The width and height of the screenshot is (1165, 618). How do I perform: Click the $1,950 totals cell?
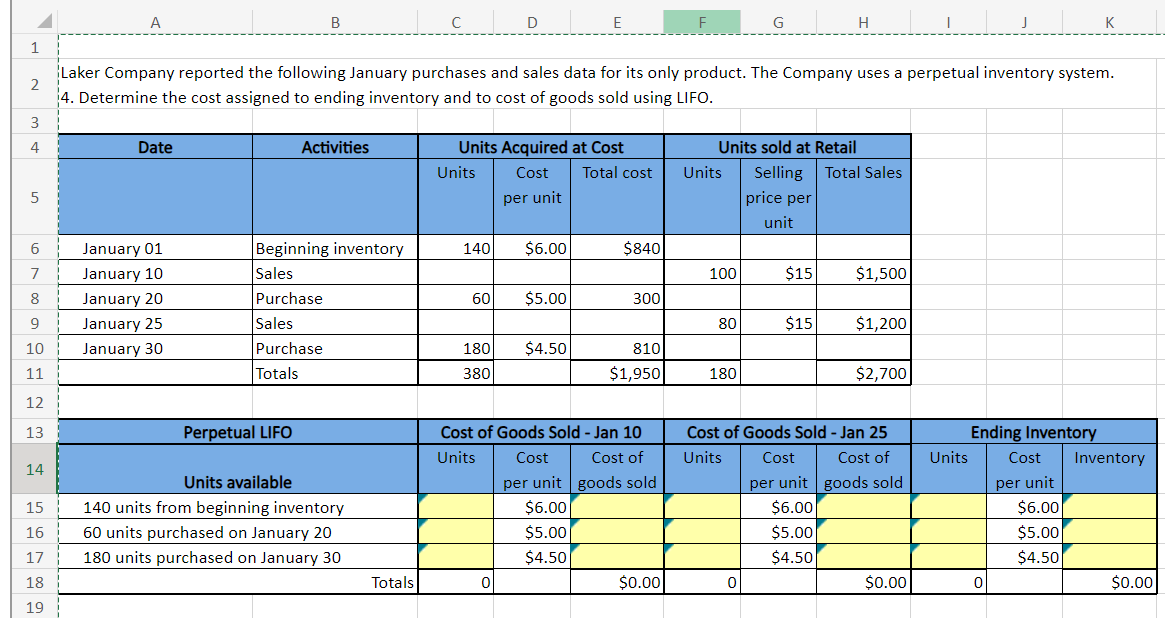(617, 373)
